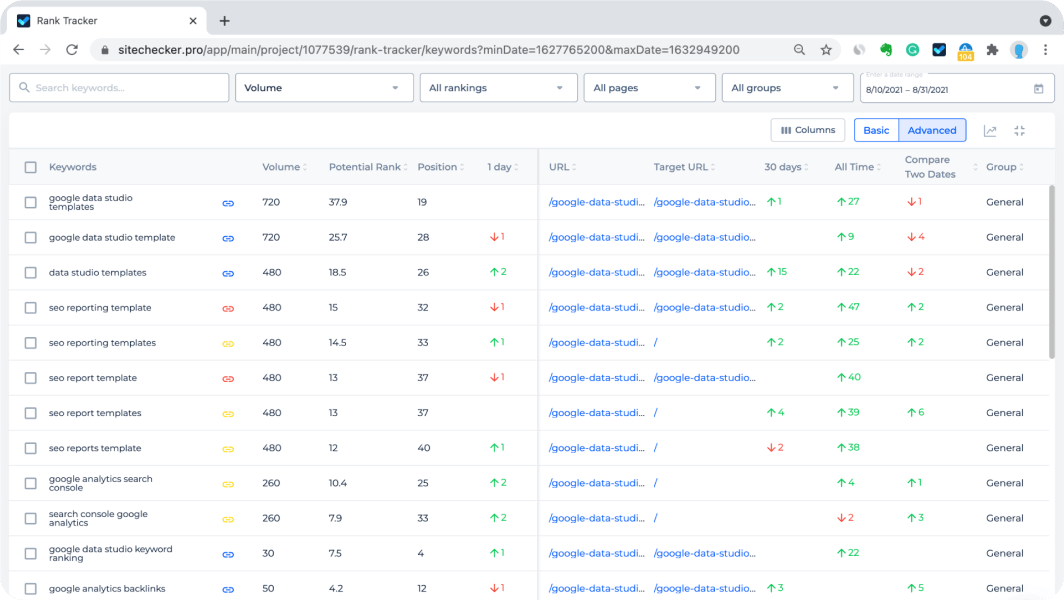This screenshot has height=600, width=1064.
Task: Click link icon for google analytics backlinks
Action: pos(228,589)
